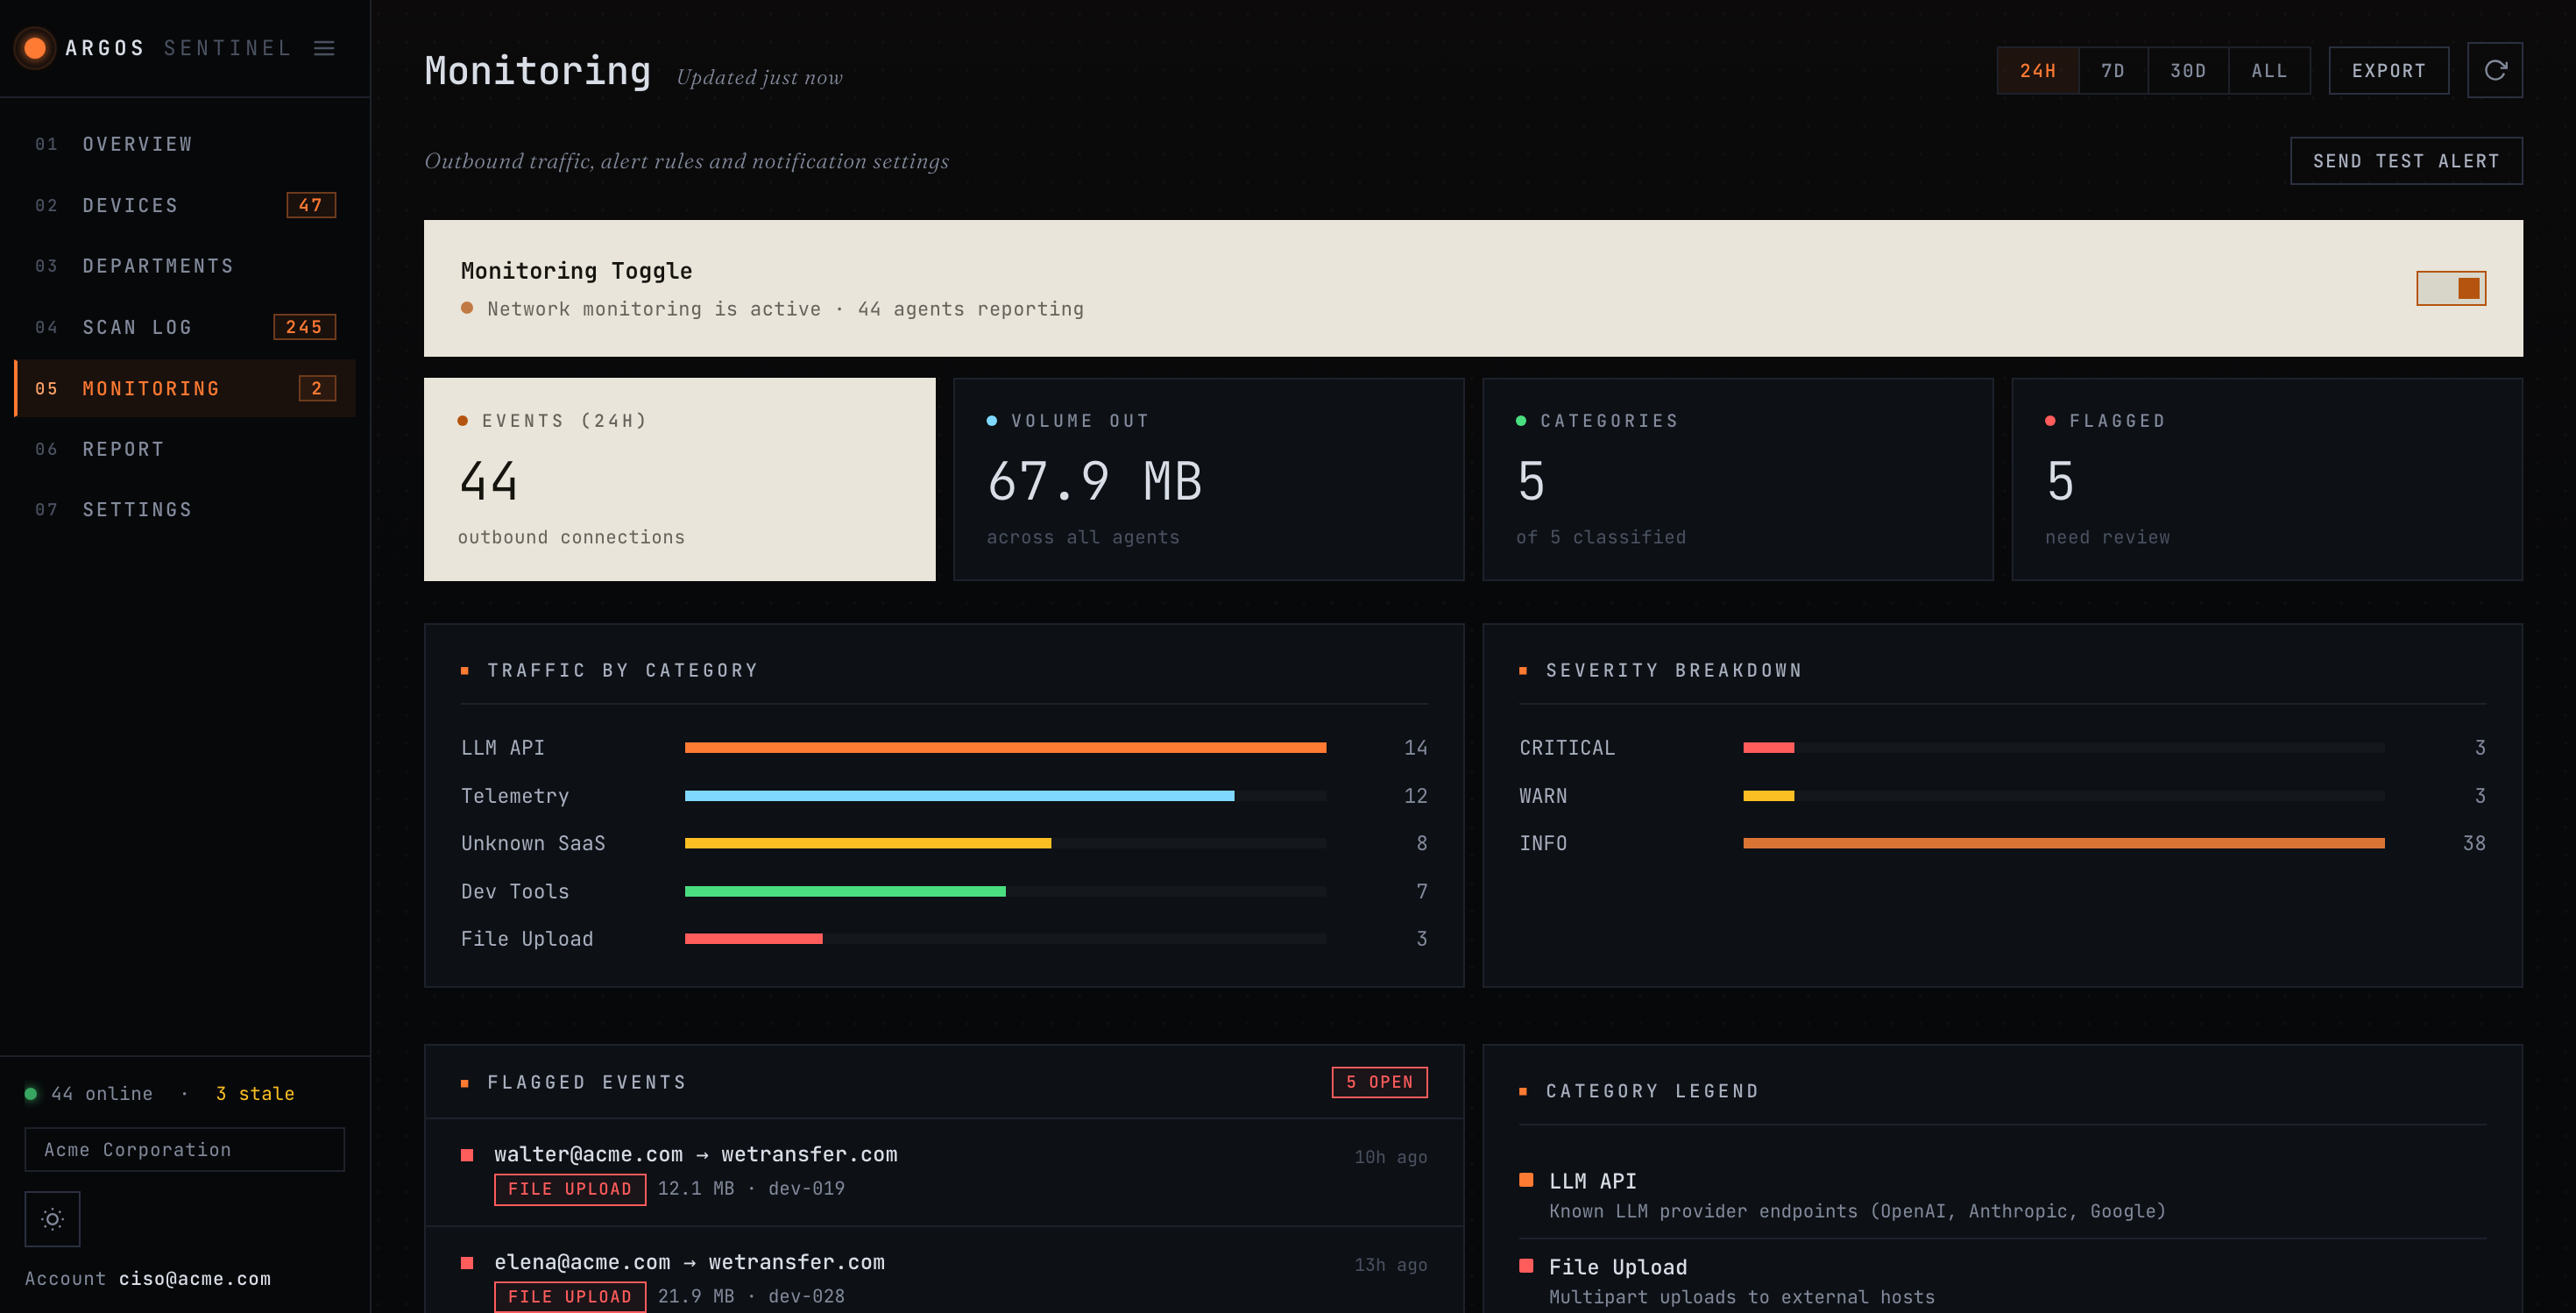2576x1313 pixels.
Task: Switch time range to 7D
Action: (2113, 70)
